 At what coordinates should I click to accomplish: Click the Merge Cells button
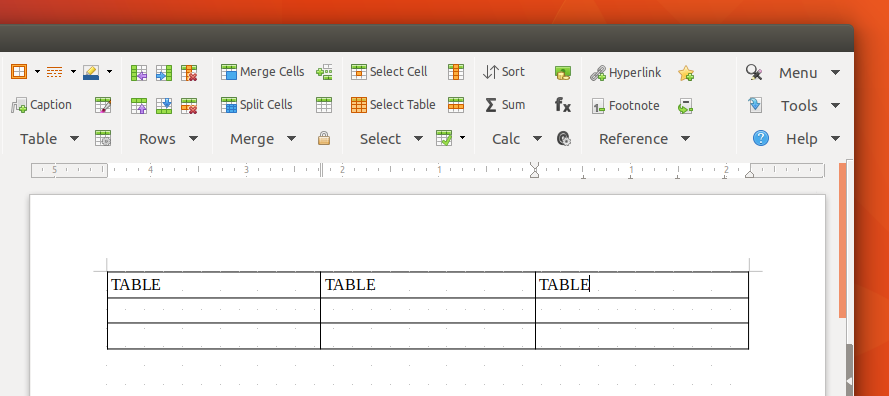coord(263,71)
